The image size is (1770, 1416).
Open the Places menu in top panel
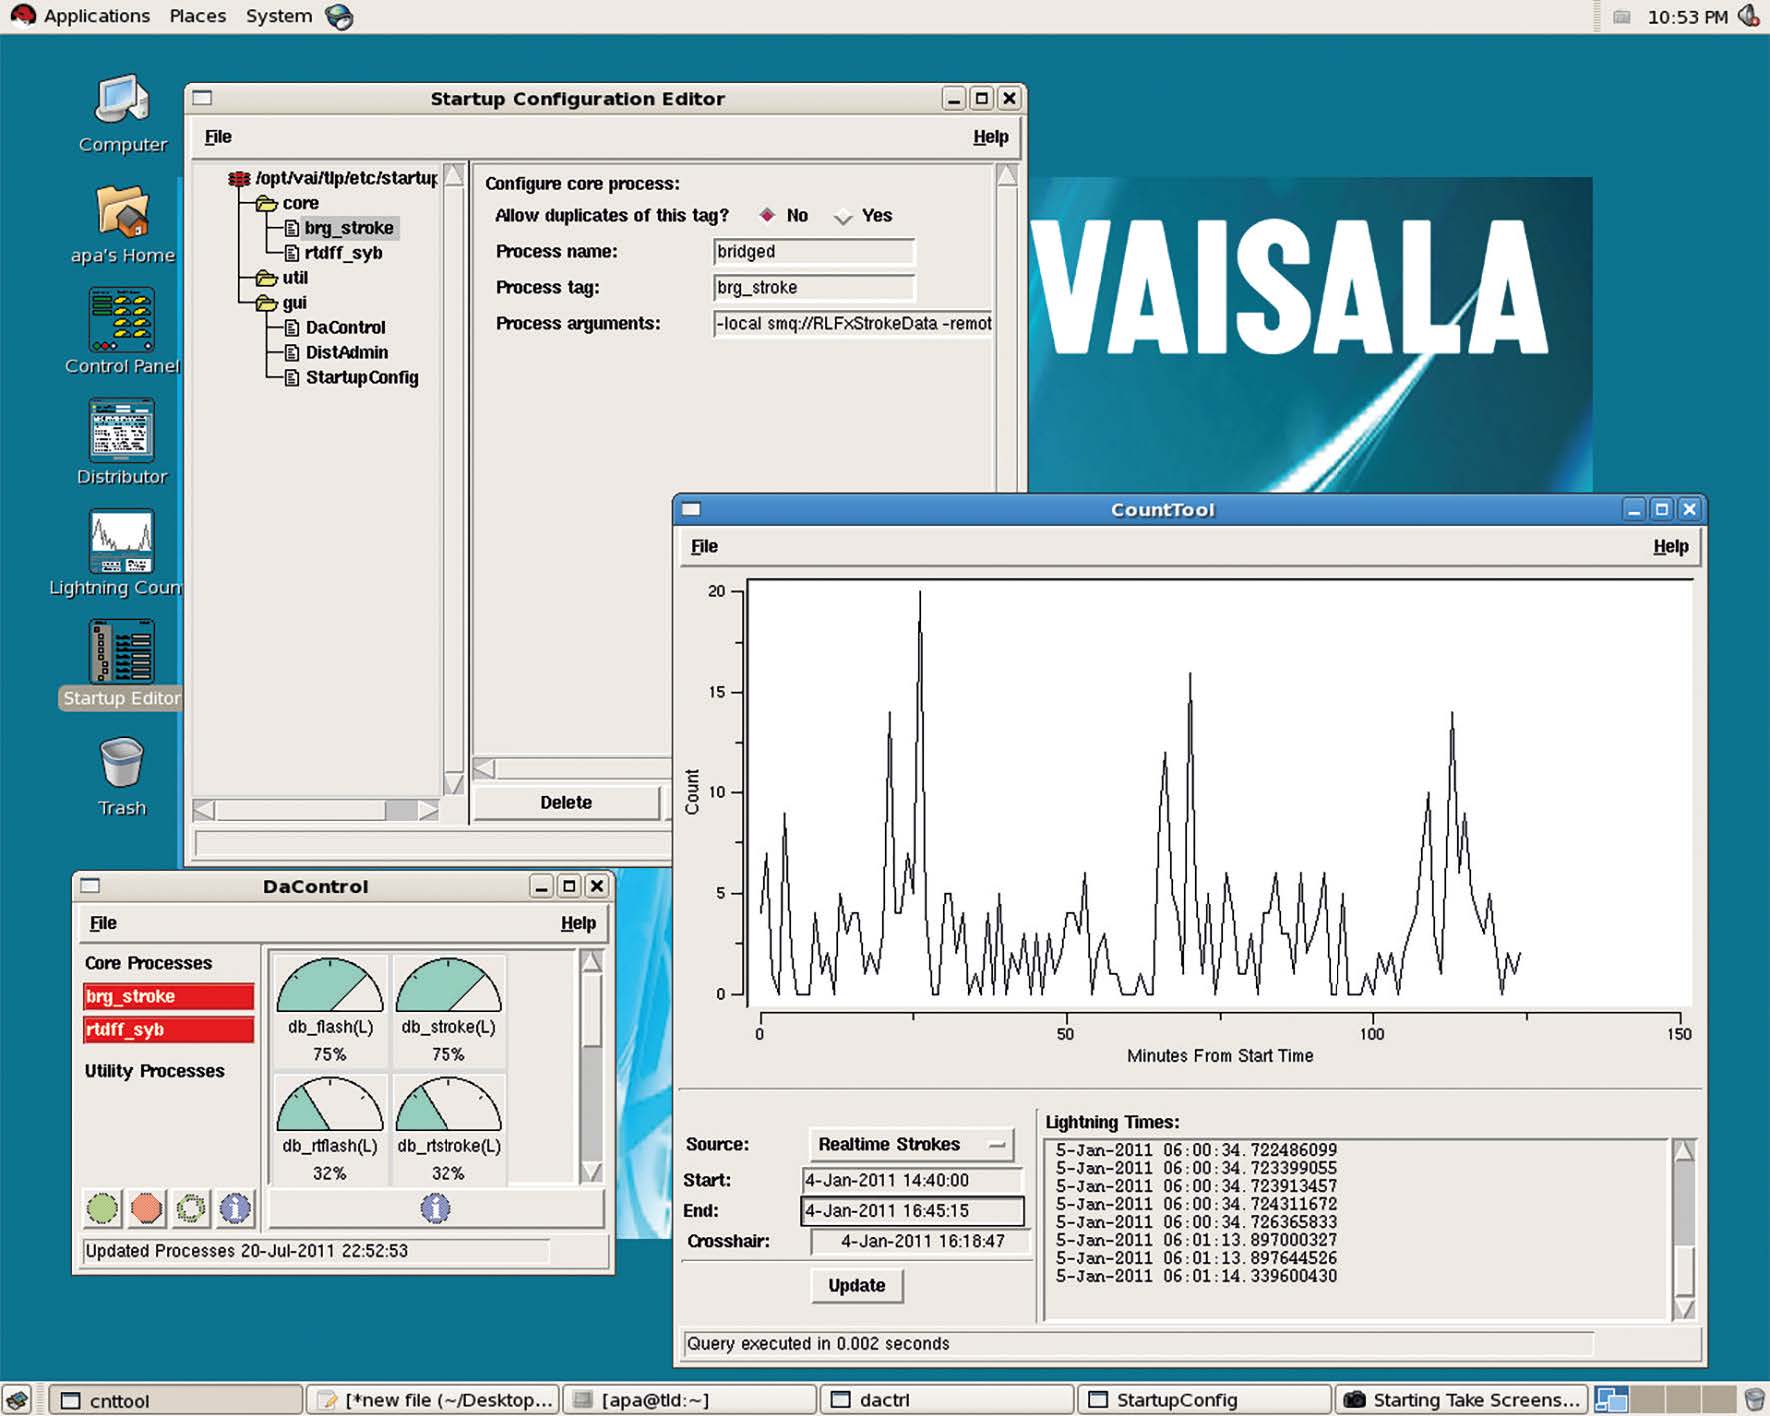[197, 16]
